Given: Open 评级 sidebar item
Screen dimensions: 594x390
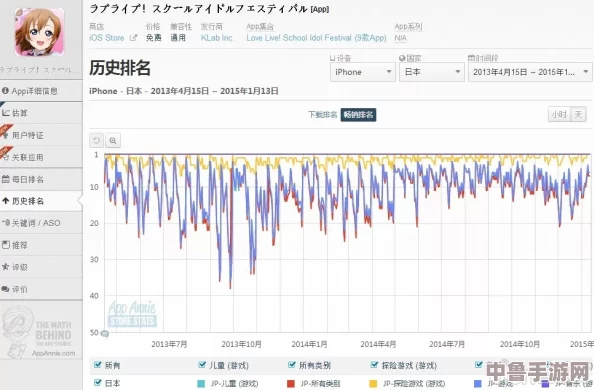Looking at the screenshot, I should click(x=41, y=267).
